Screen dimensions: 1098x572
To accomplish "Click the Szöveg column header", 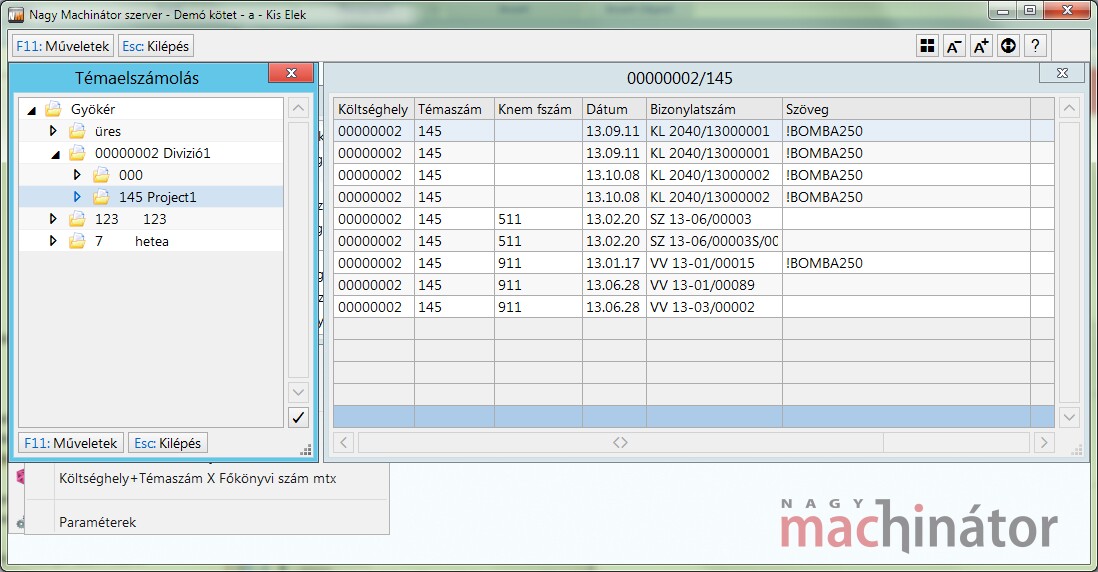I will (906, 109).
